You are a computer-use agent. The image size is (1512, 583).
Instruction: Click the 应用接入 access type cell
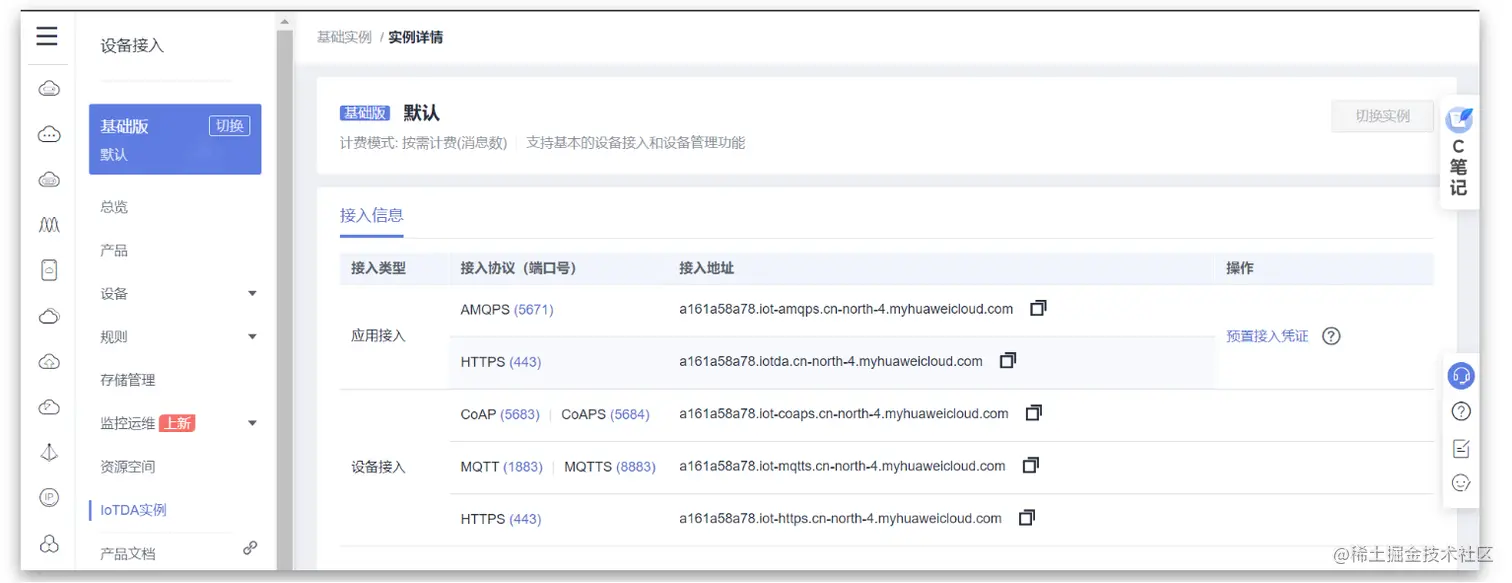pyautogui.click(x=378, y=336)
